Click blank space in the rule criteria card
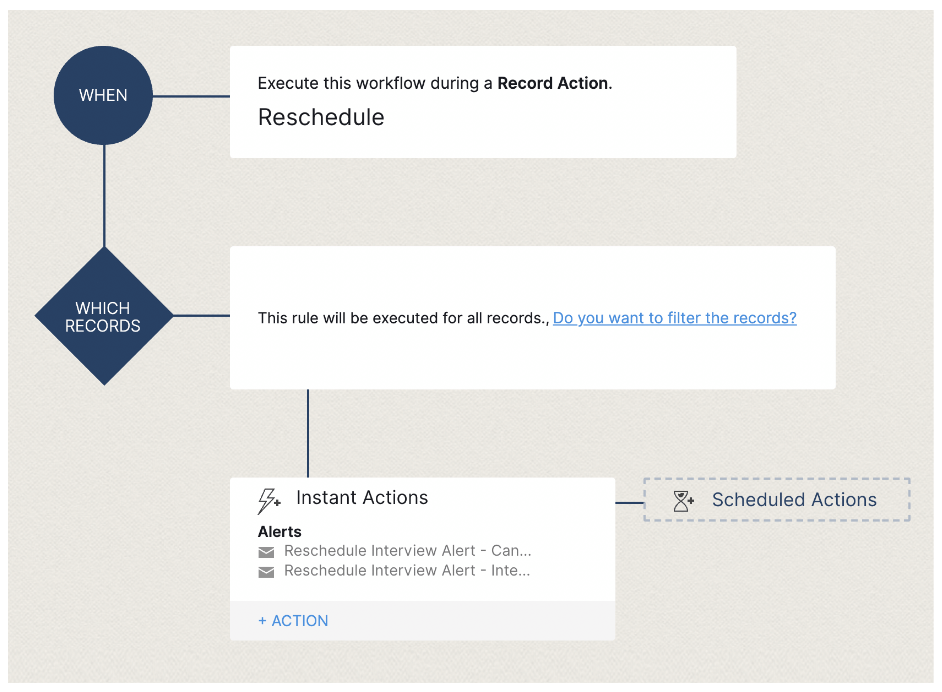The width and height of the screenshot is (942, 692). coord(530,360)
